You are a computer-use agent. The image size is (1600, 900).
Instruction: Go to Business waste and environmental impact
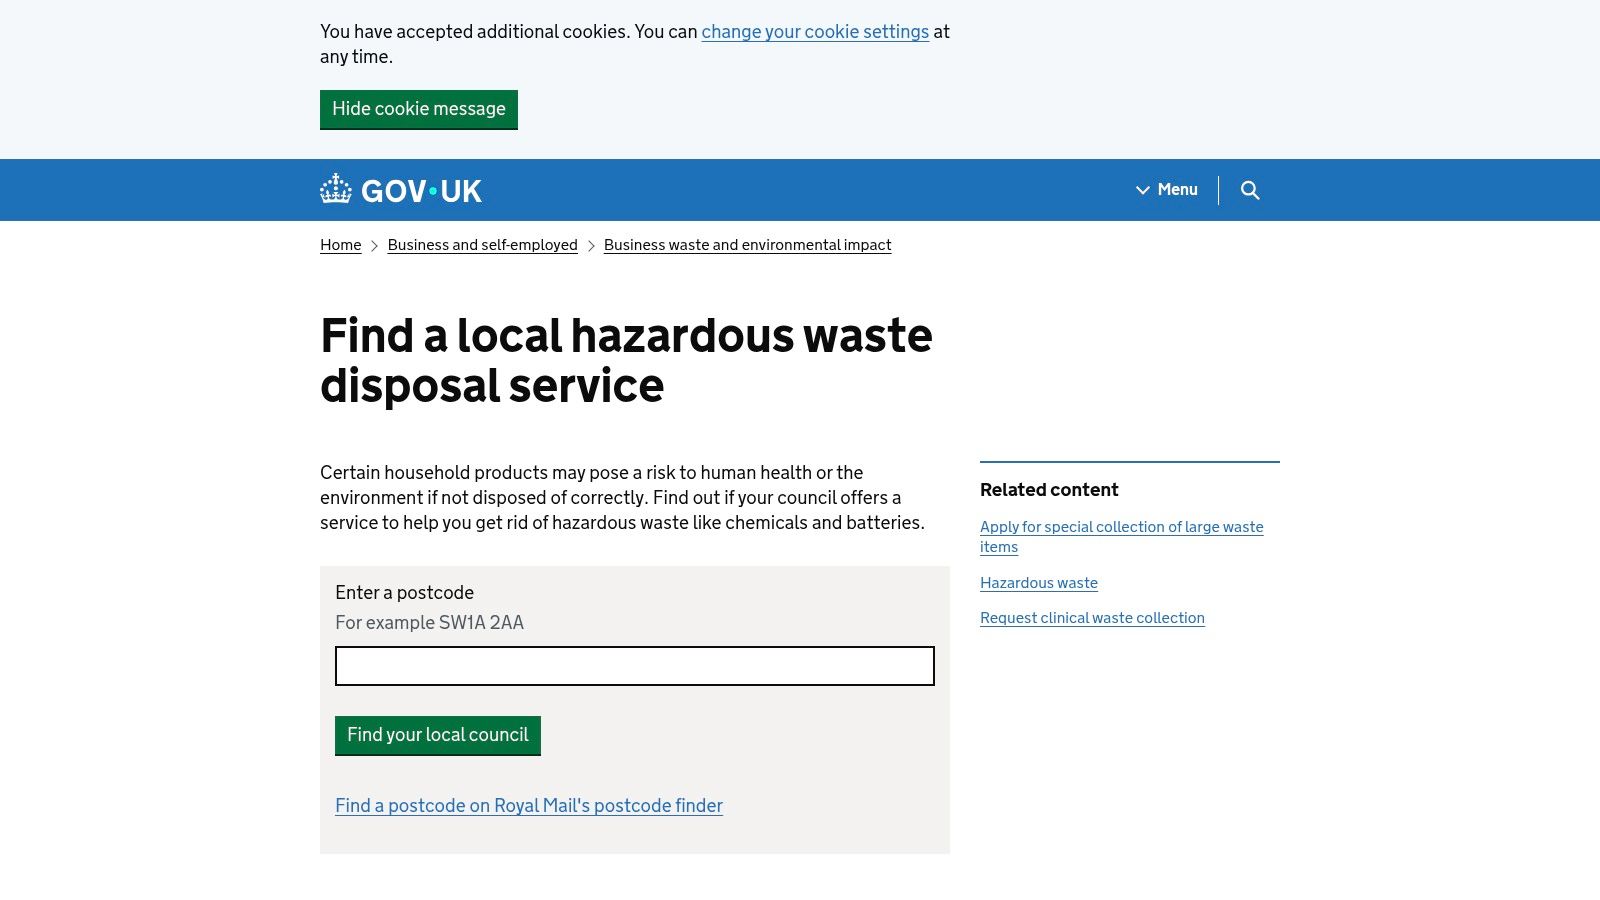[x=747, y=245]
